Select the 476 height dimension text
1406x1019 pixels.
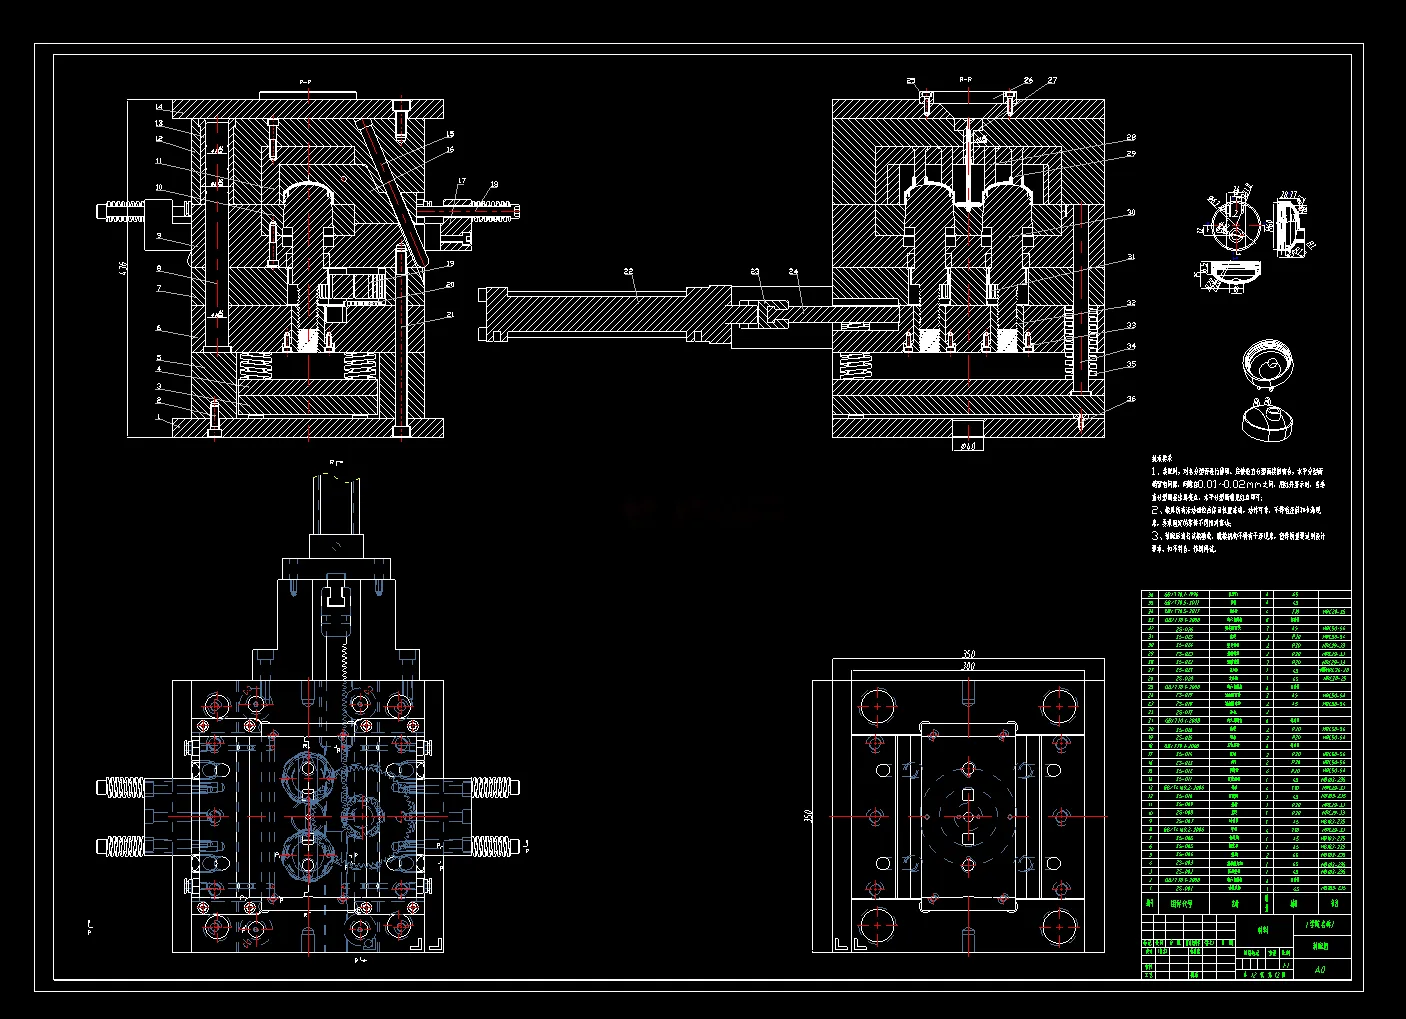[122, 268]
